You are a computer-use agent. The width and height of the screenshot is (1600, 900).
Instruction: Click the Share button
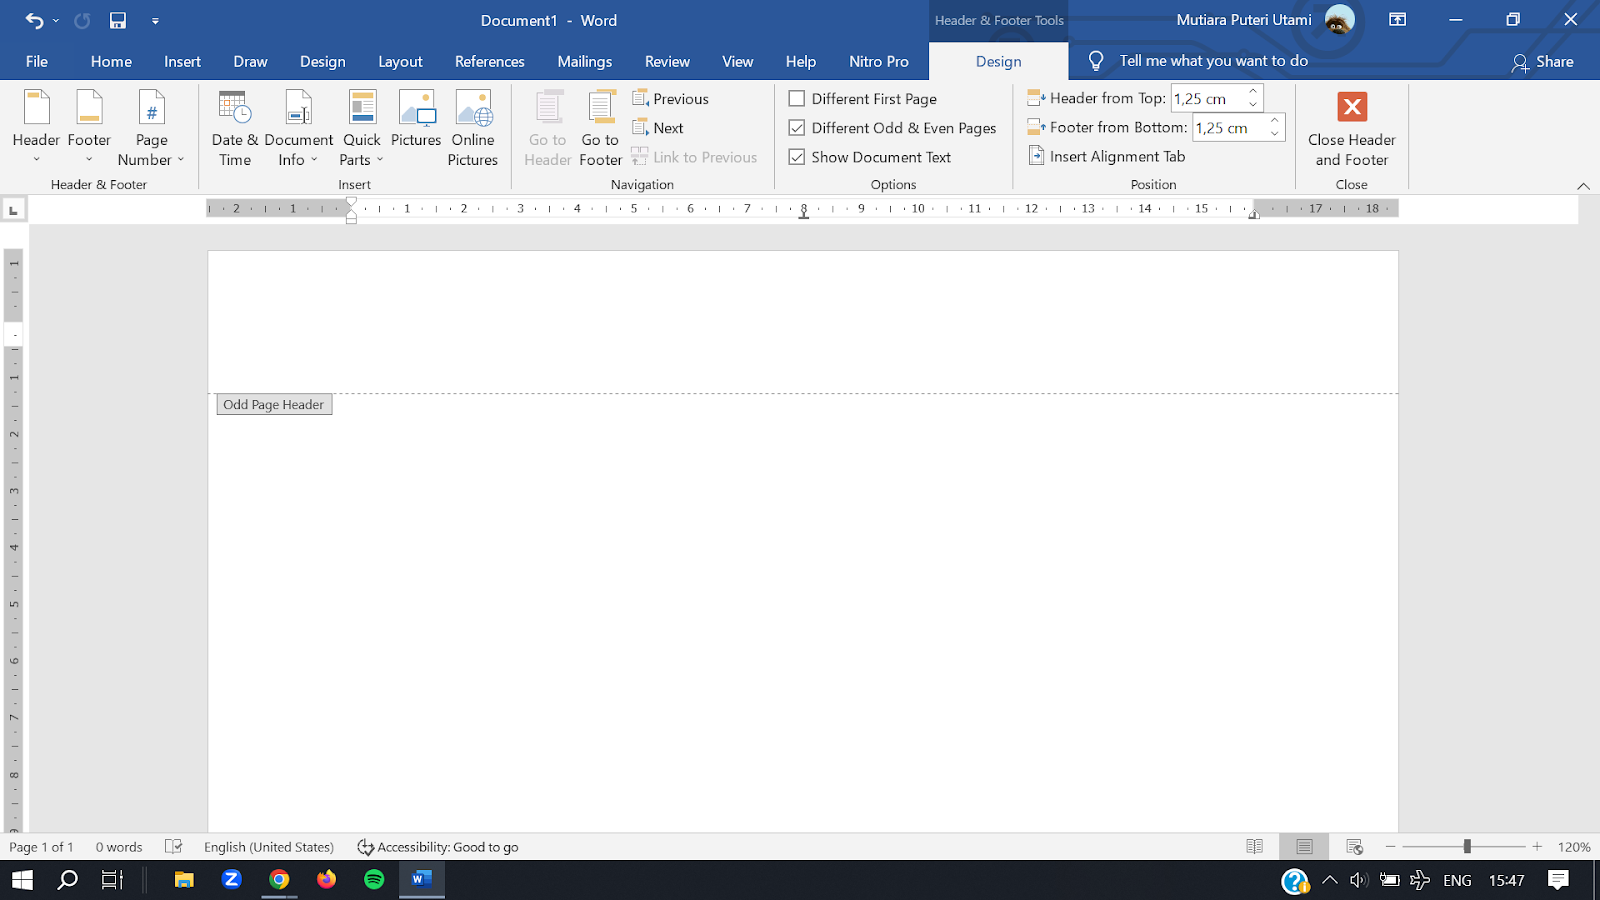[x=1543, y=62]
